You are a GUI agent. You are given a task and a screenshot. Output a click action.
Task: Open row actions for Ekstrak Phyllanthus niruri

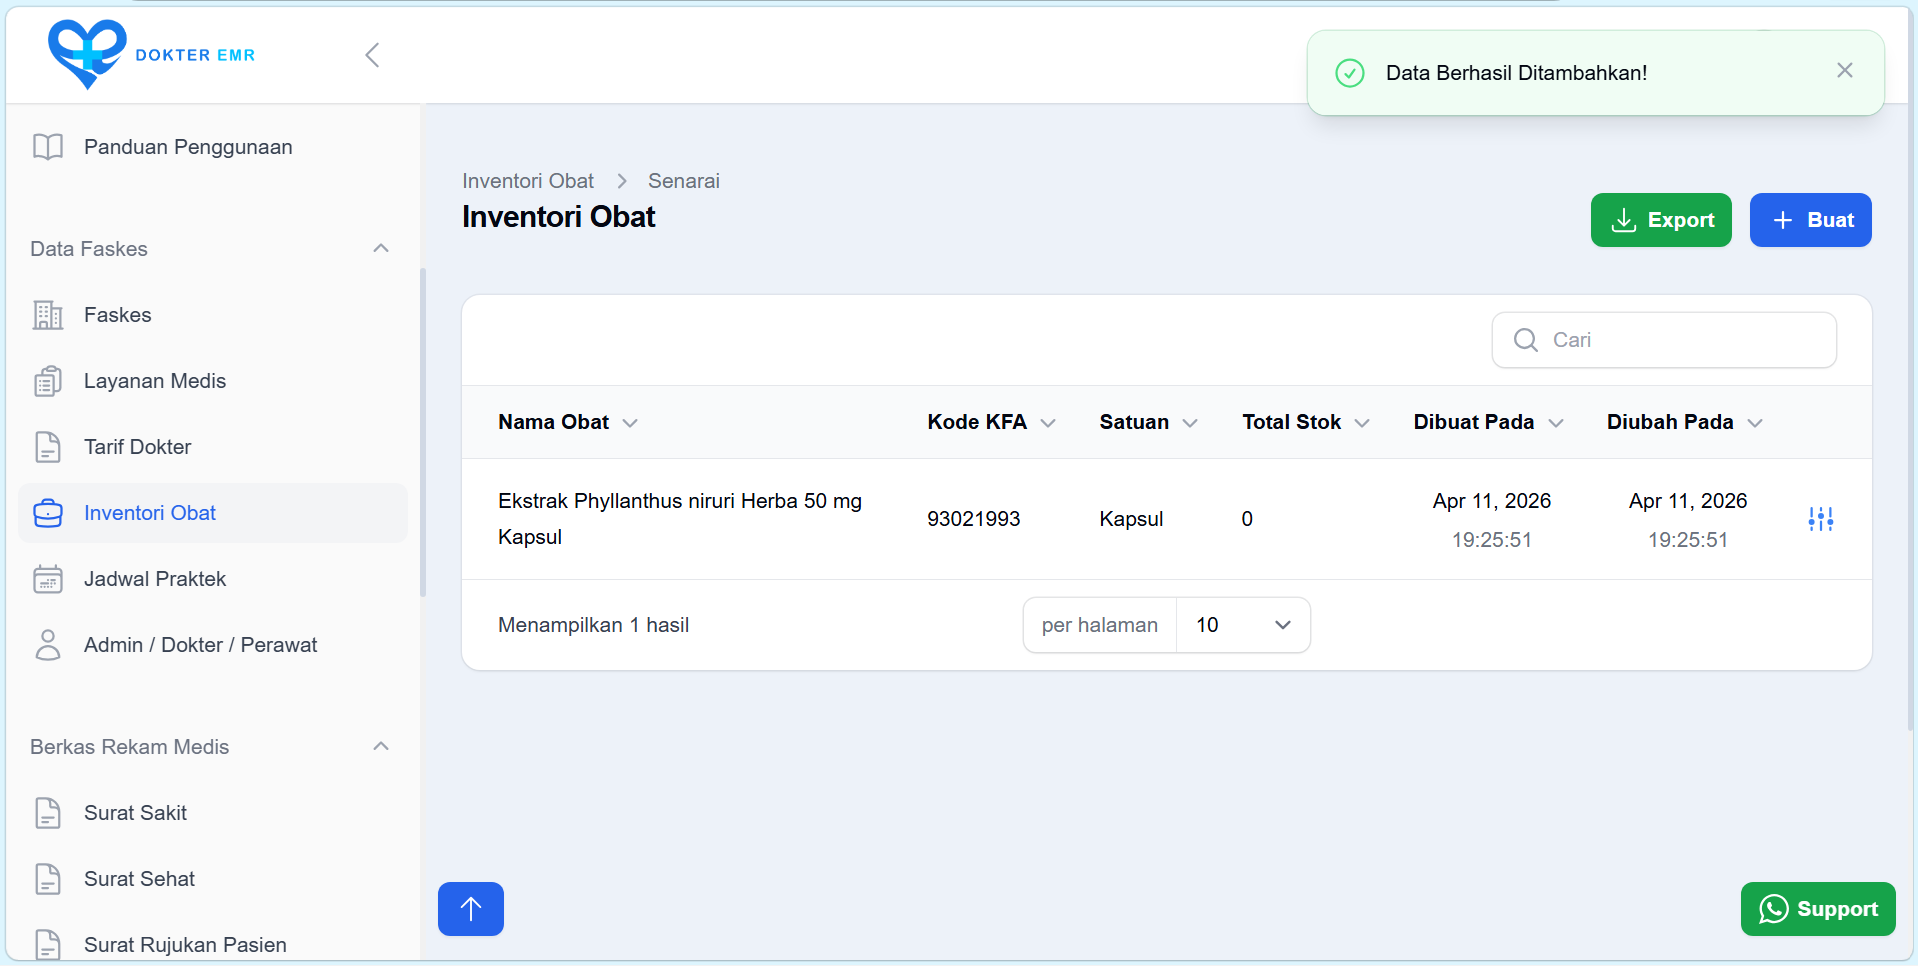[1820, 519]
